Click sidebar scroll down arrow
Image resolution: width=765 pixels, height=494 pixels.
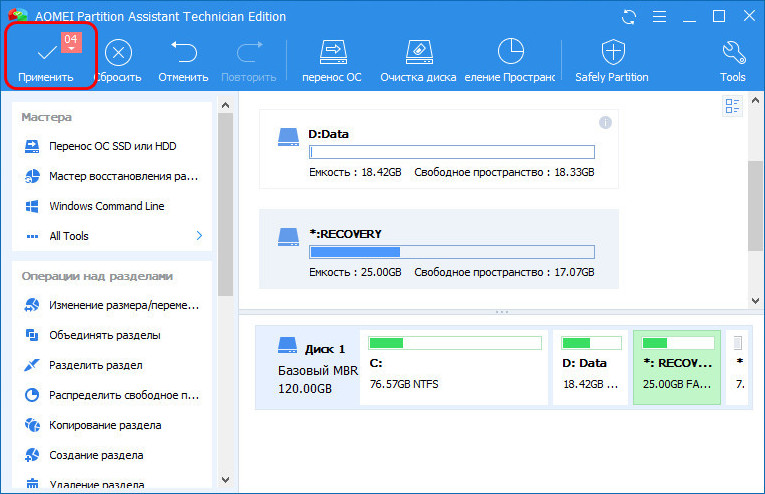coord(225,480)
